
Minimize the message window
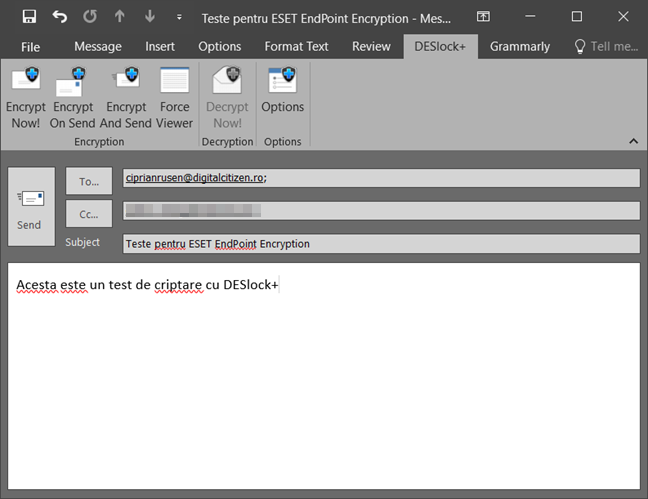click(530, 17)
